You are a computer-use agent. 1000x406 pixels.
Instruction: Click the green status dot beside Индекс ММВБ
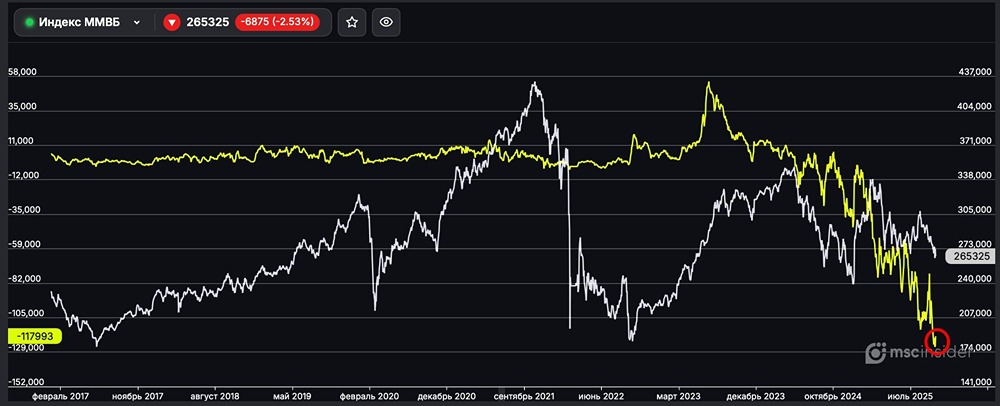29,22
